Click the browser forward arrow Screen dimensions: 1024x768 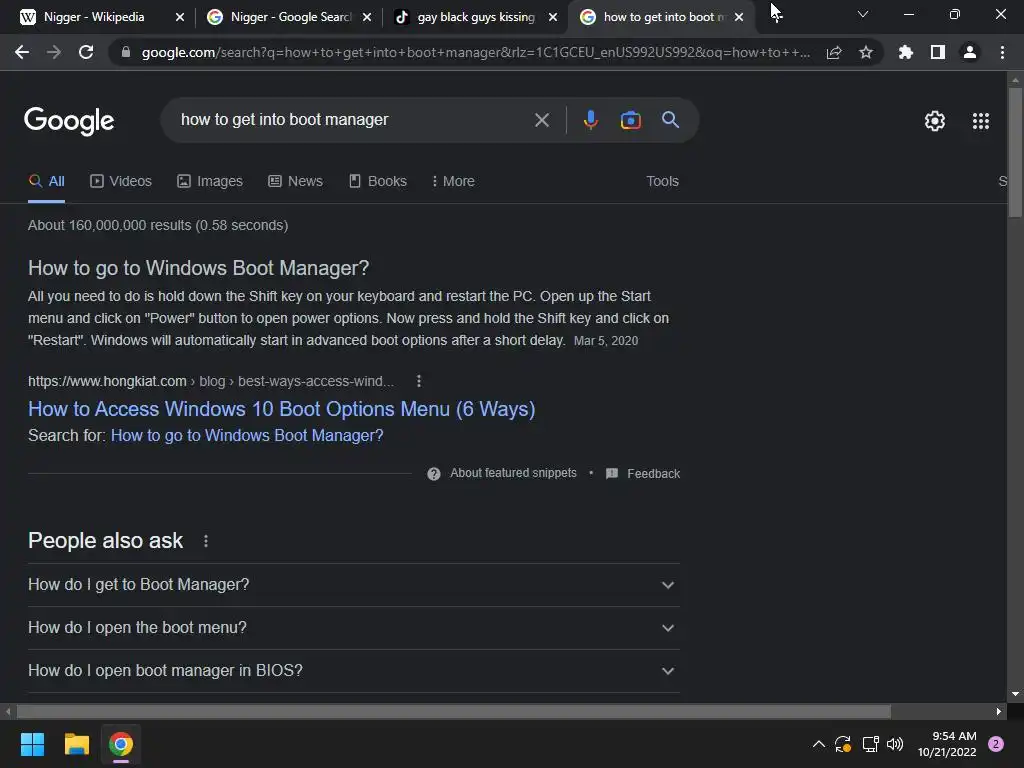(x=54, y=52)
